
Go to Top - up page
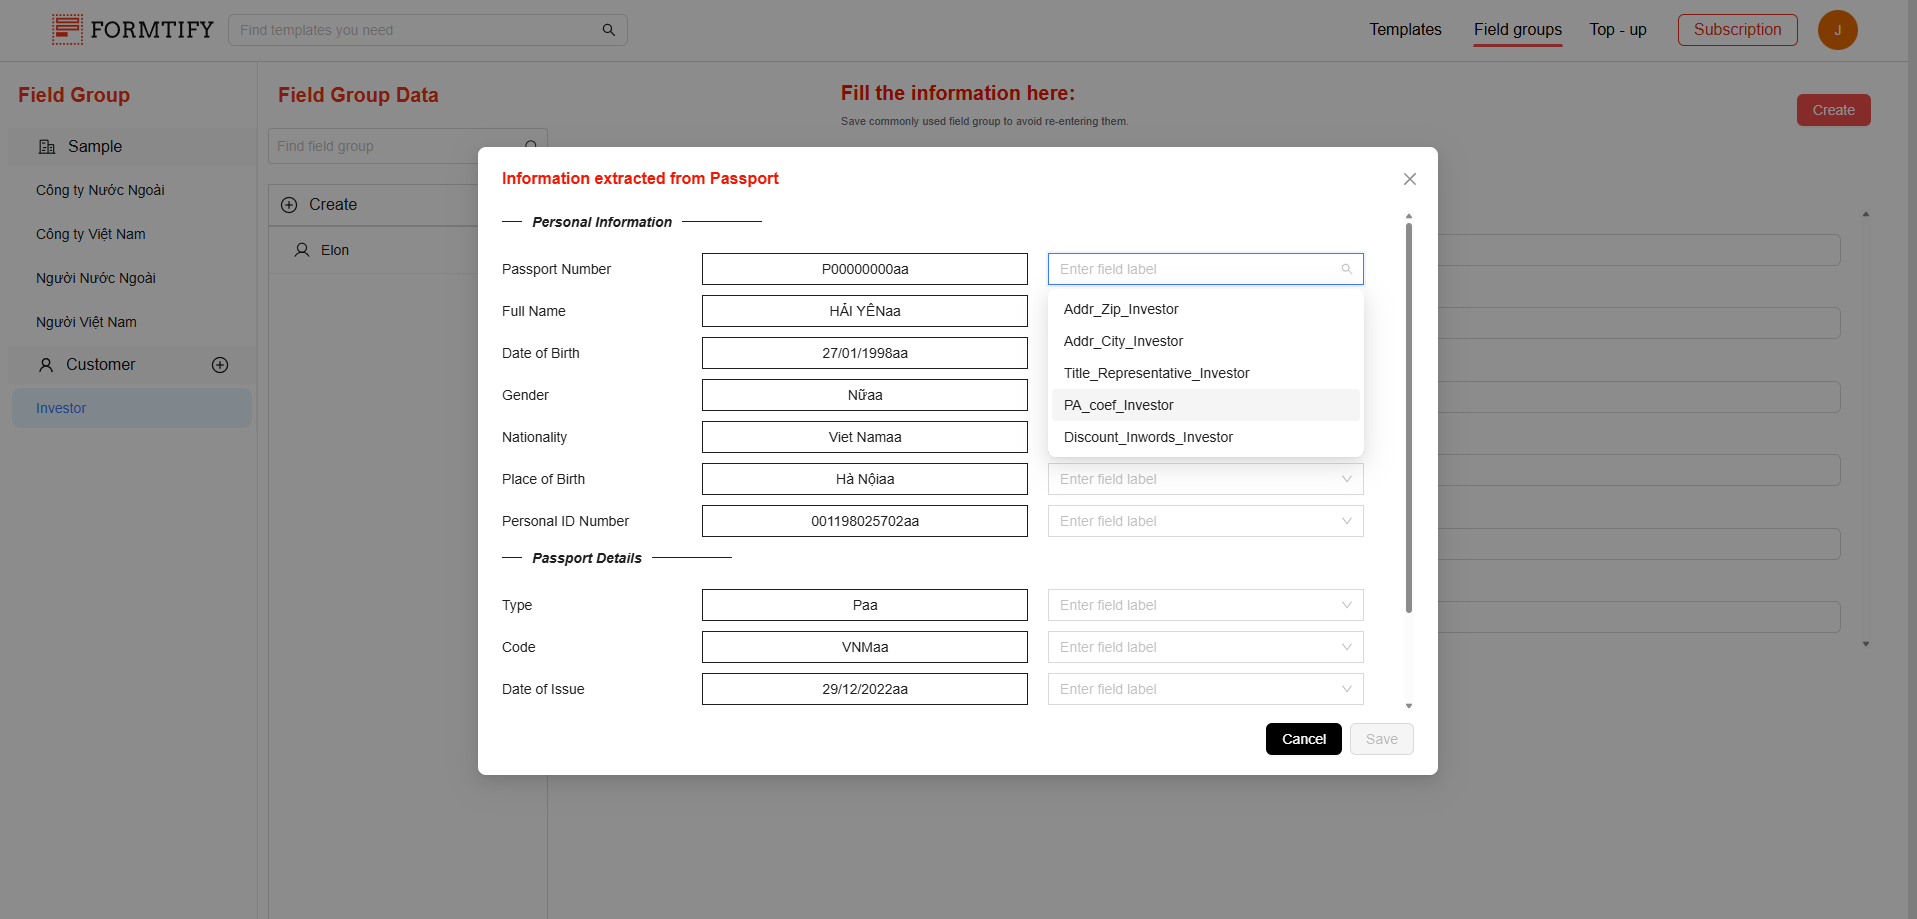pos(1617,30)
